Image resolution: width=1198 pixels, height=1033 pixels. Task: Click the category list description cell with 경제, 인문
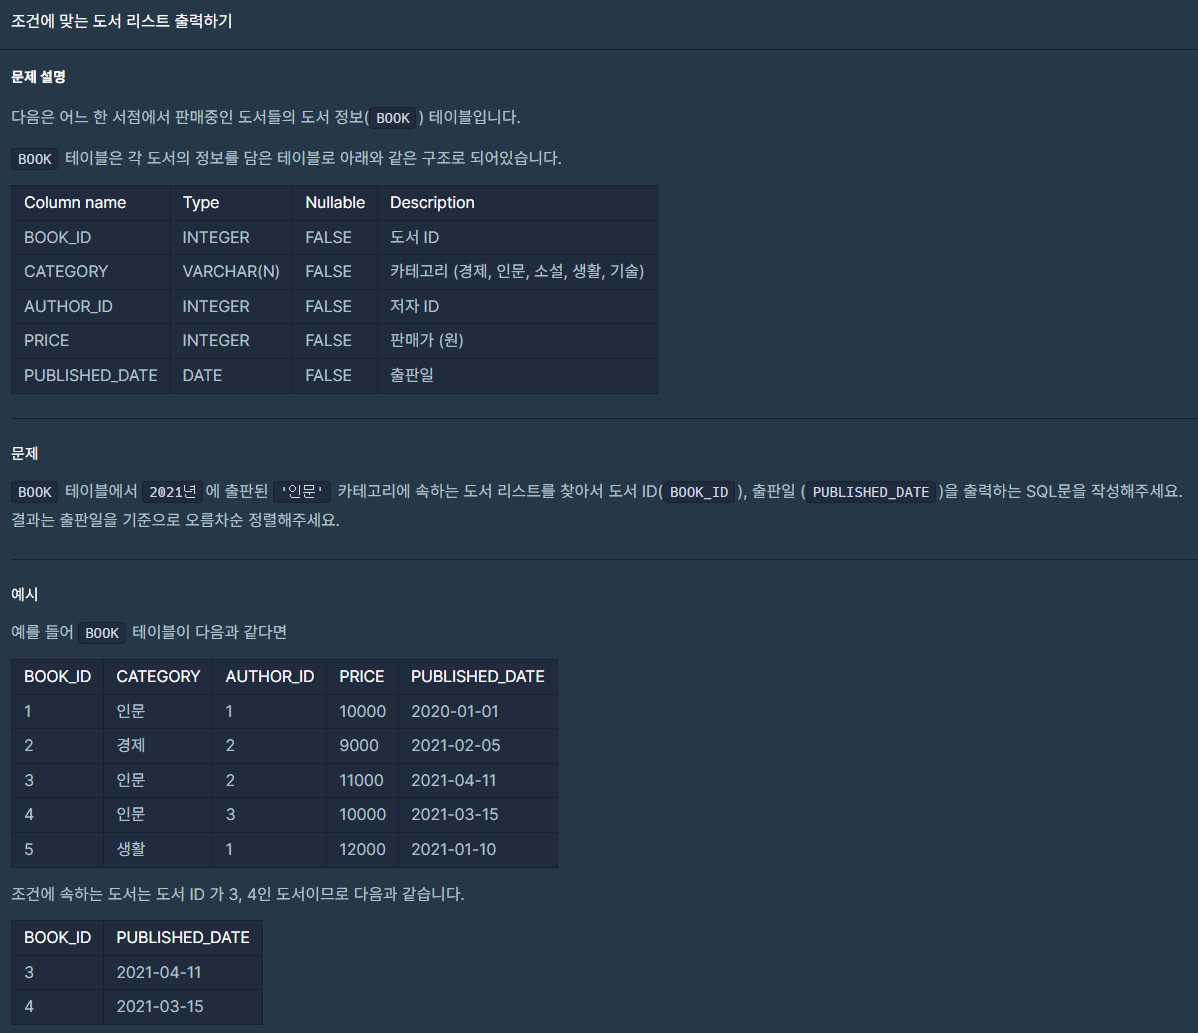[x=516, y=272]
